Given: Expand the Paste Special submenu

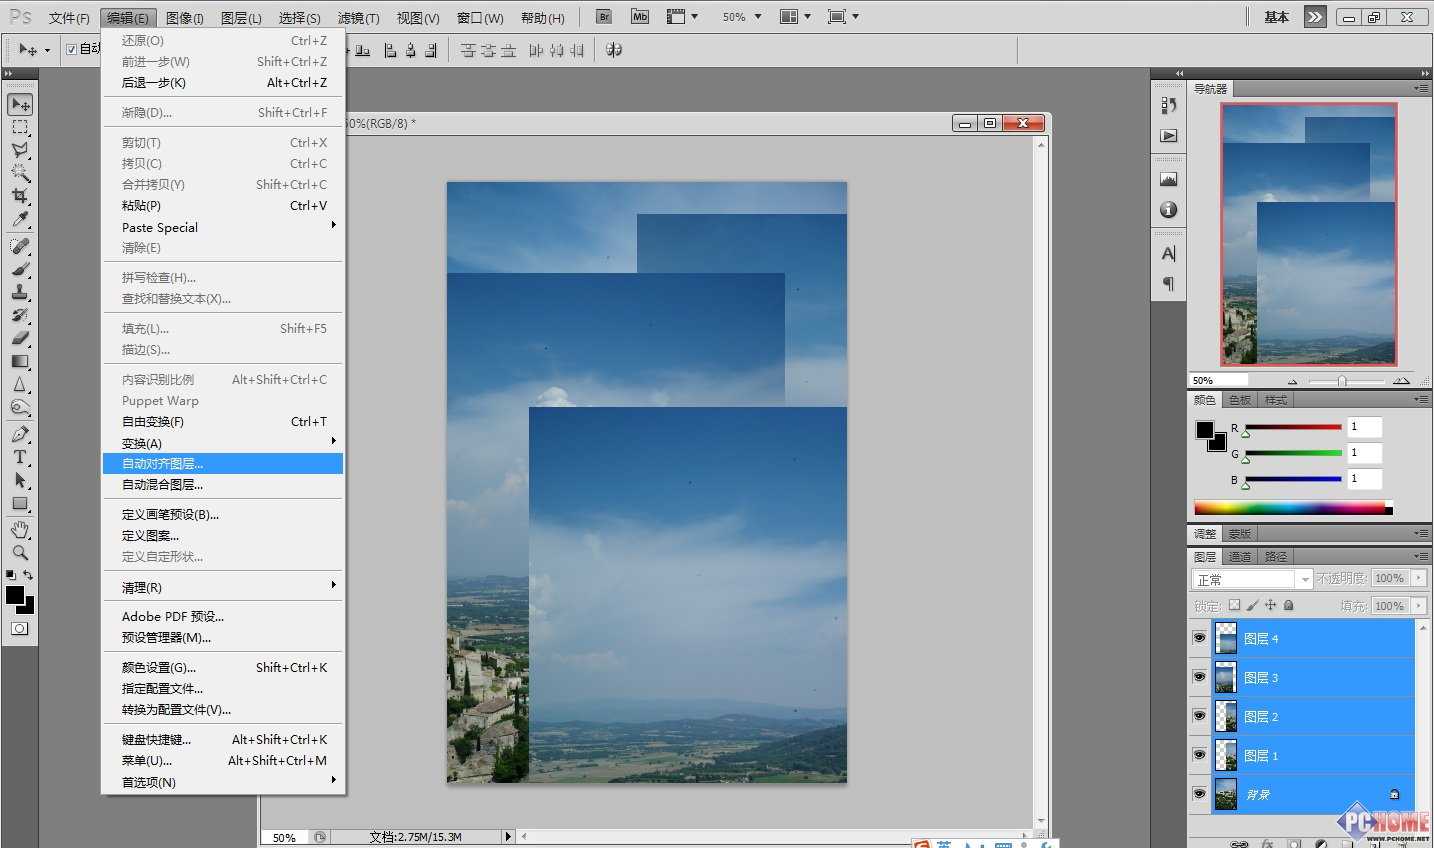Looking at the screenshot, I should pyautogui.click(x=223, y=227).
